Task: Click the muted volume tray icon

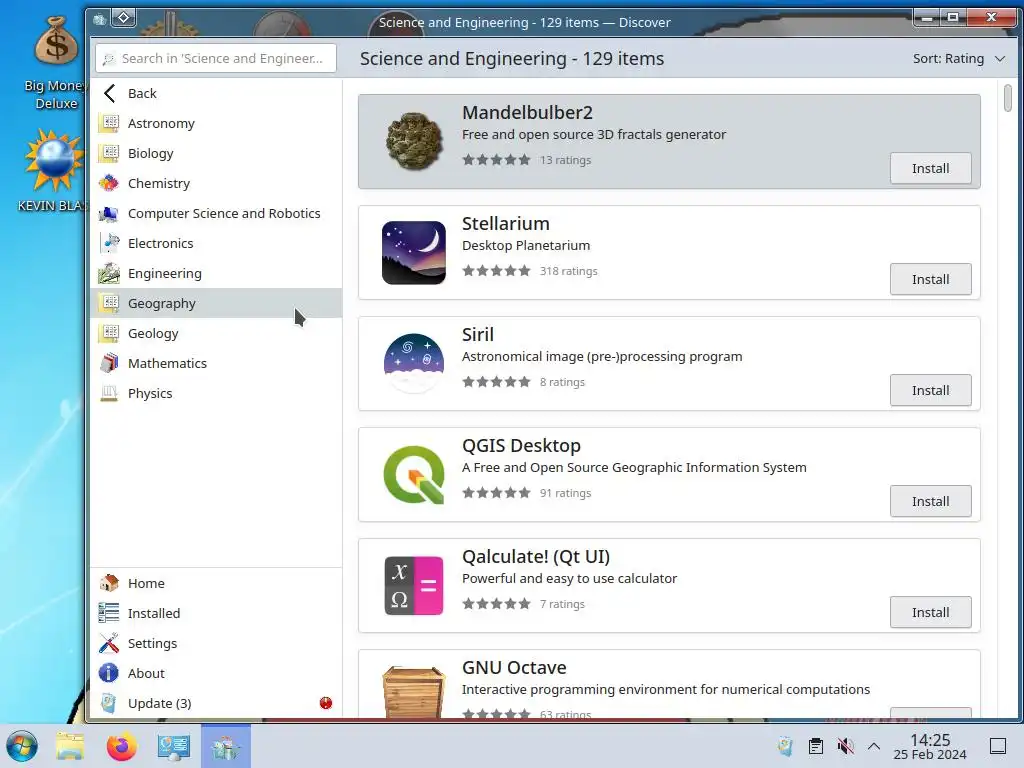Action: [846, 746]
